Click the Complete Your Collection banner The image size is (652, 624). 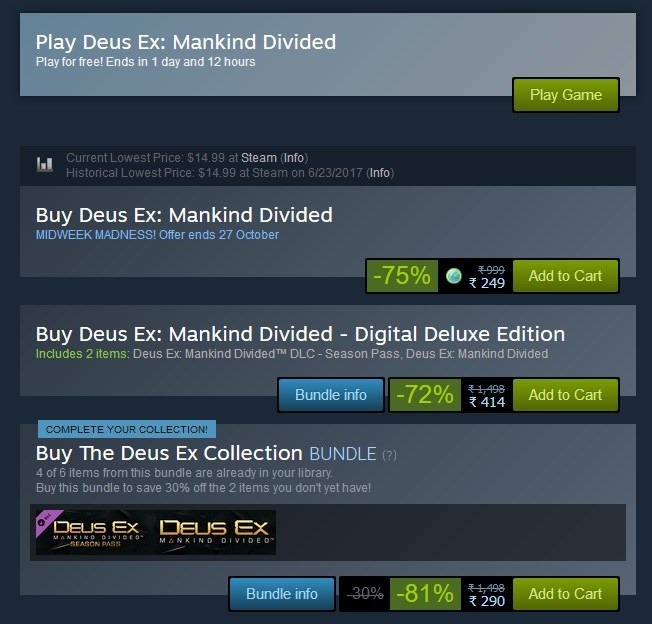click(127, 429)
